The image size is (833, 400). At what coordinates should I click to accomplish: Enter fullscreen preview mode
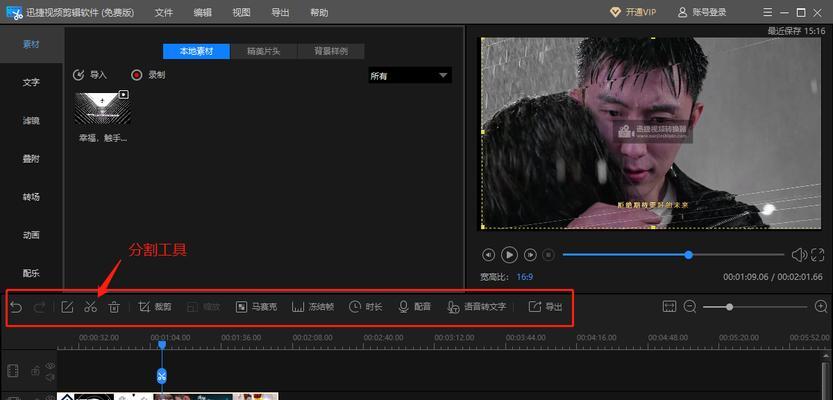point(818,255)
